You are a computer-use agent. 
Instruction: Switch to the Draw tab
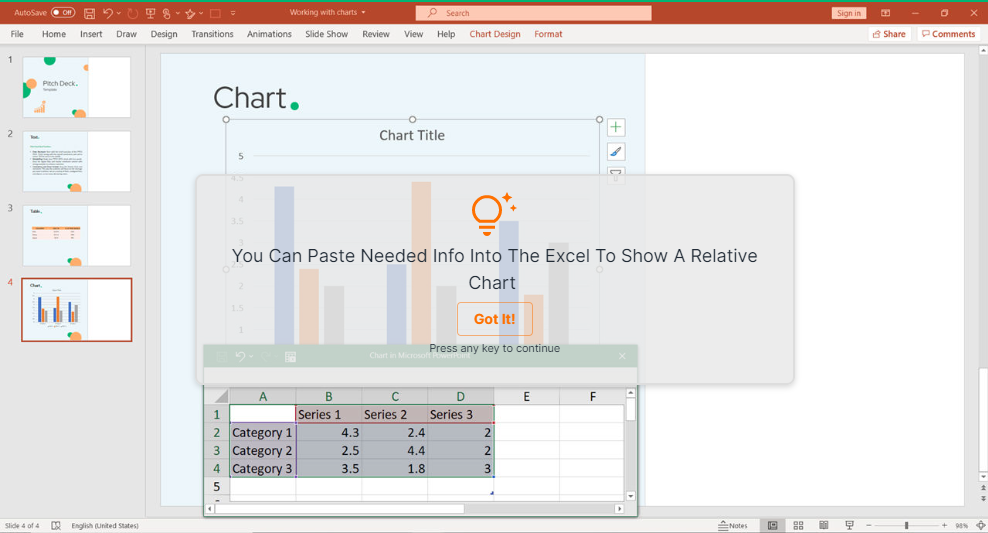click(126, 34)
